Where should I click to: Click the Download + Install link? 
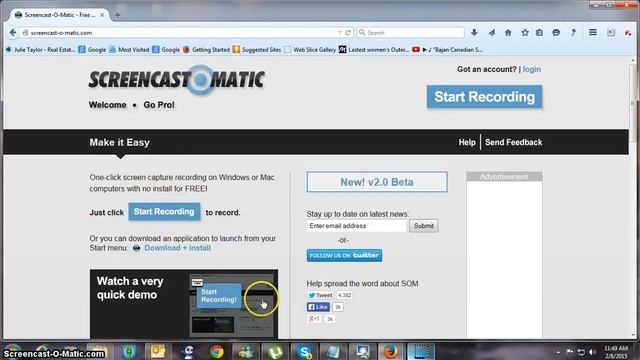(x=178, y=248)
